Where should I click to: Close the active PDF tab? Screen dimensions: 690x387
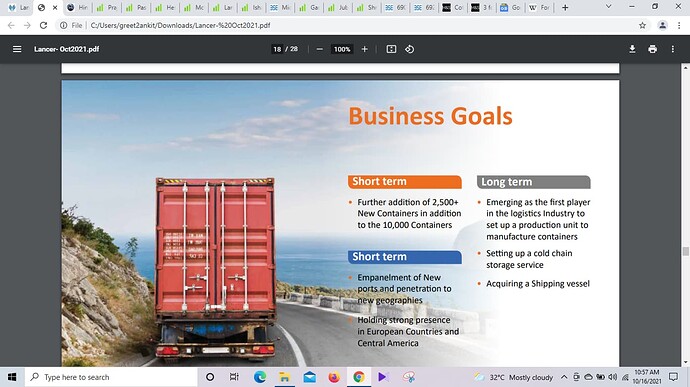[55, 7]
